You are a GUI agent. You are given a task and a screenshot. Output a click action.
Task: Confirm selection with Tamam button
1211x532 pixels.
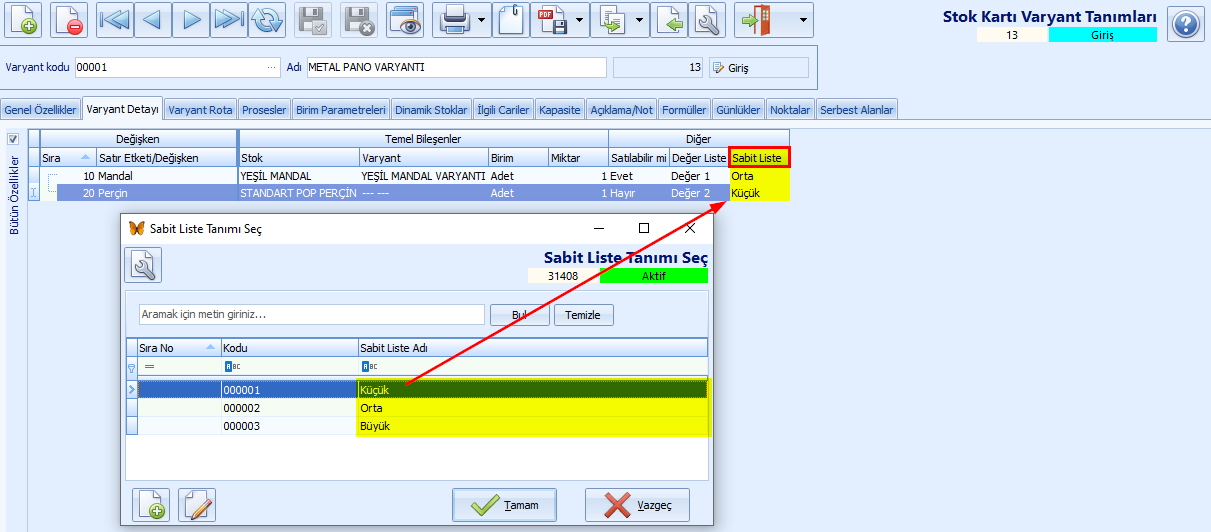coord(504,505)
